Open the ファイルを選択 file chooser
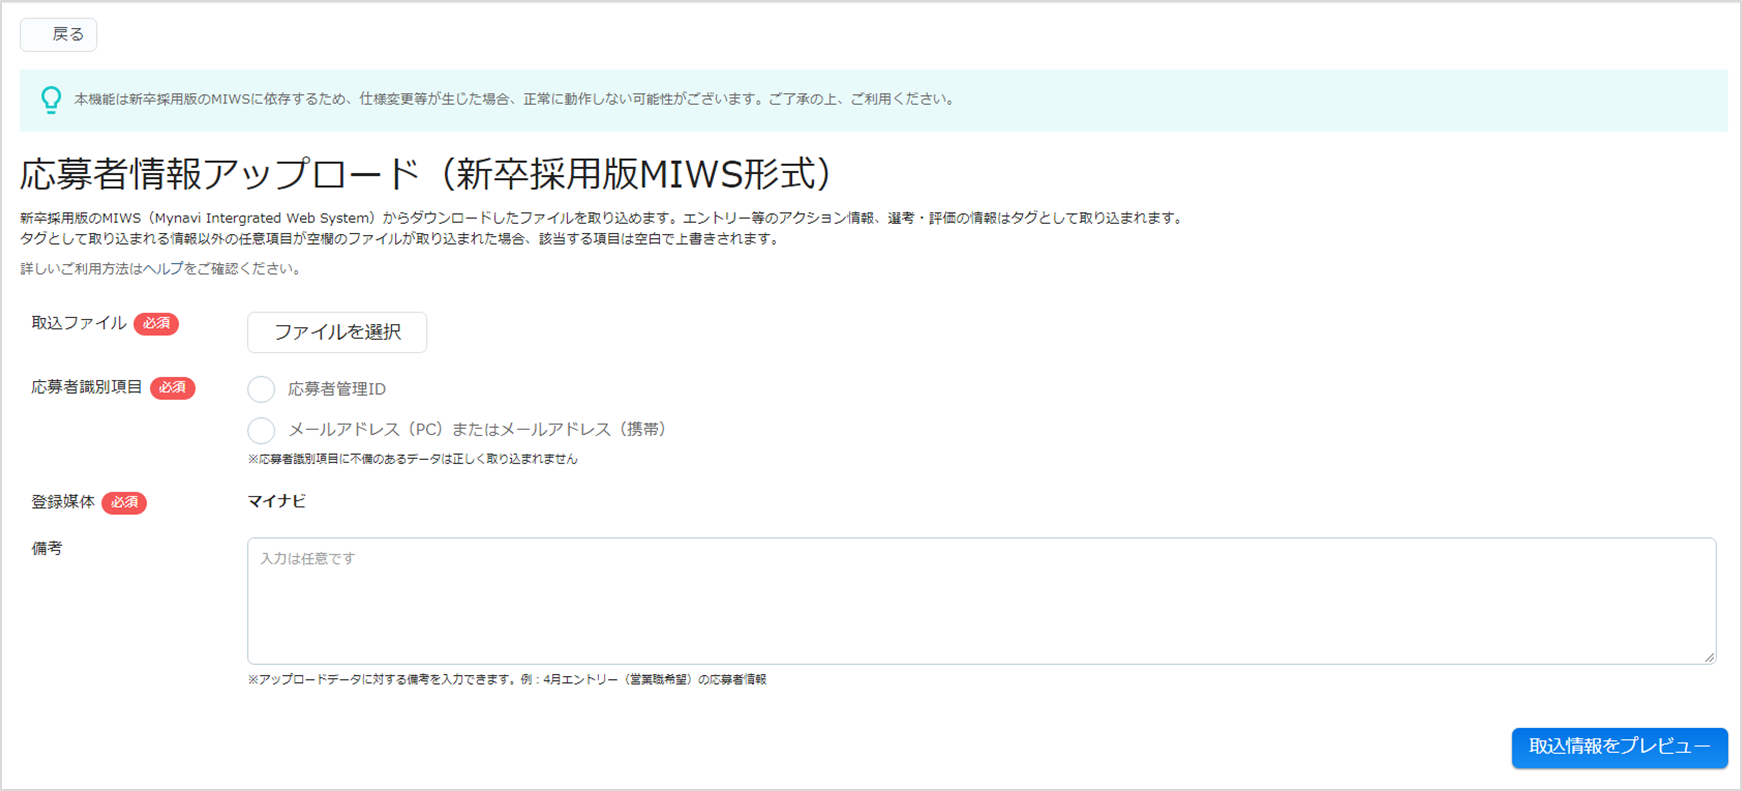The width and height of the screenshot is (1742, 791). pyautogui.click(x=337, y=332)
